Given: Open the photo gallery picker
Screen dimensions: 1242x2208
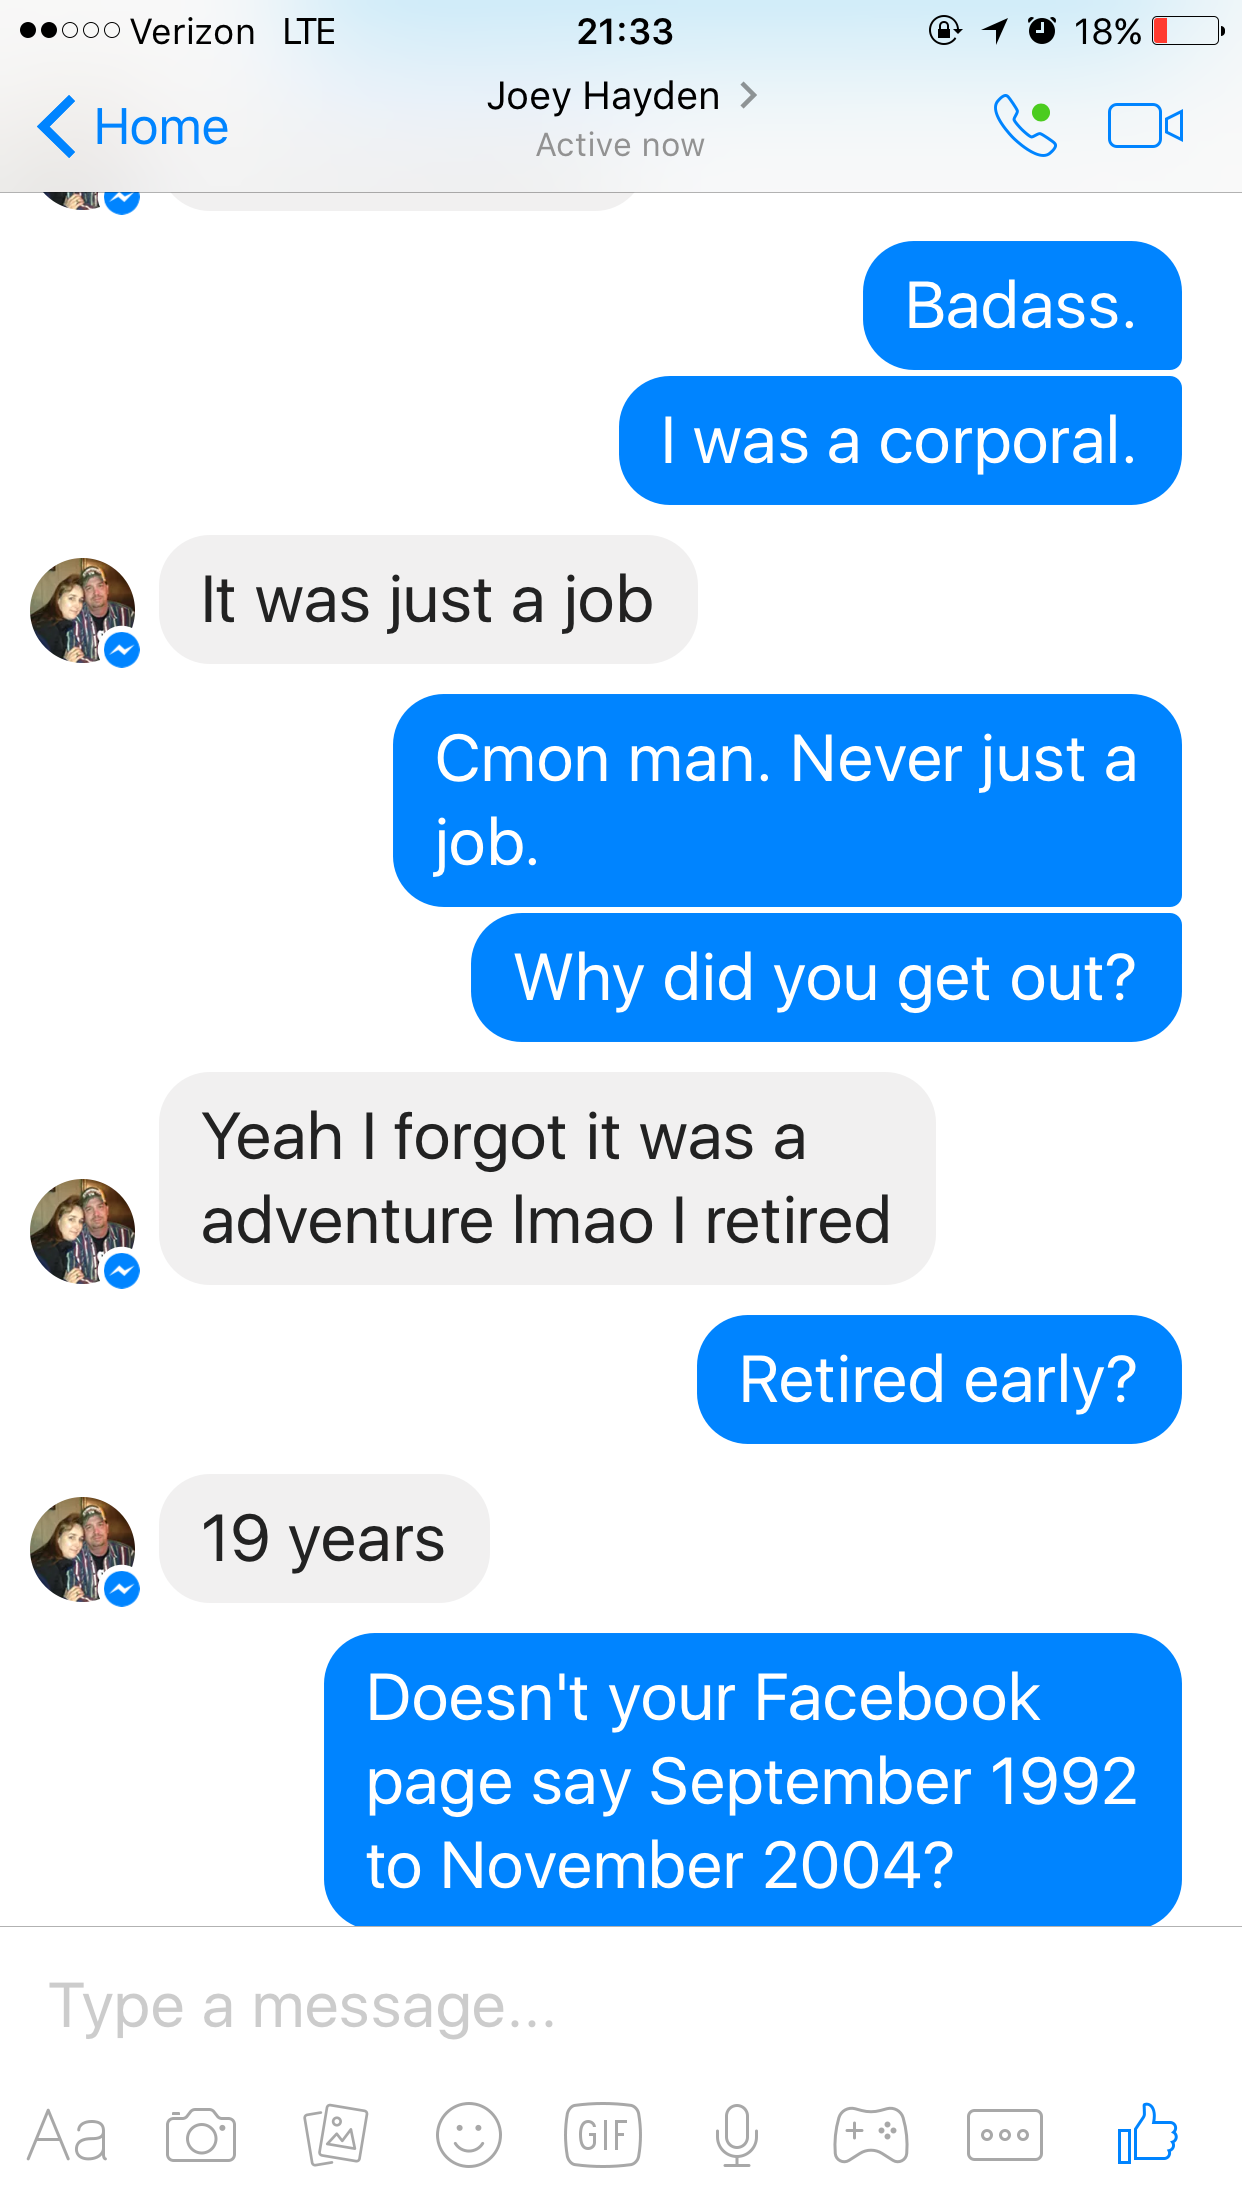Looking at the screenshot, I should click(336, 2135).
